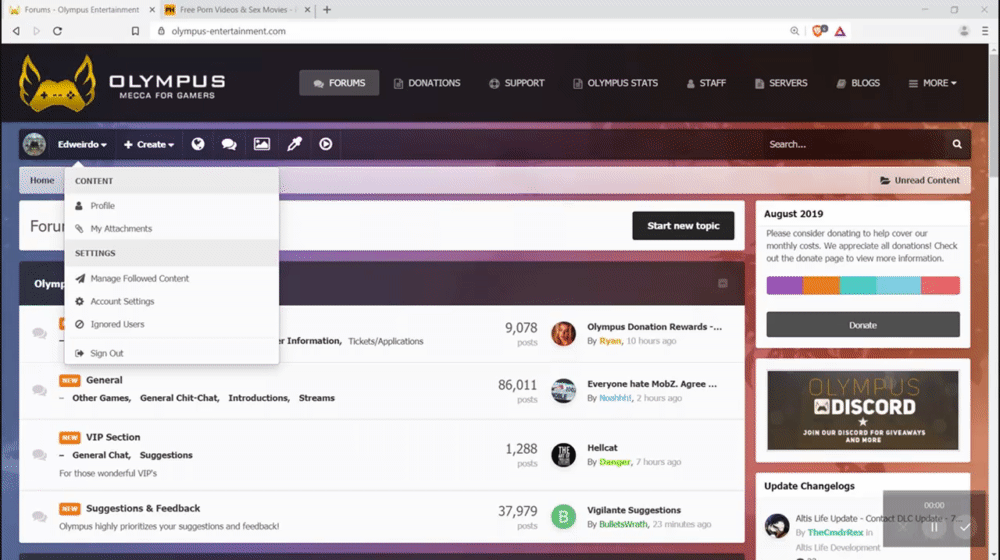Image resolution: width=1000 pixels, height=560 pixels.
Task: Click the Edweirdo user avatar
Action: 34,144
